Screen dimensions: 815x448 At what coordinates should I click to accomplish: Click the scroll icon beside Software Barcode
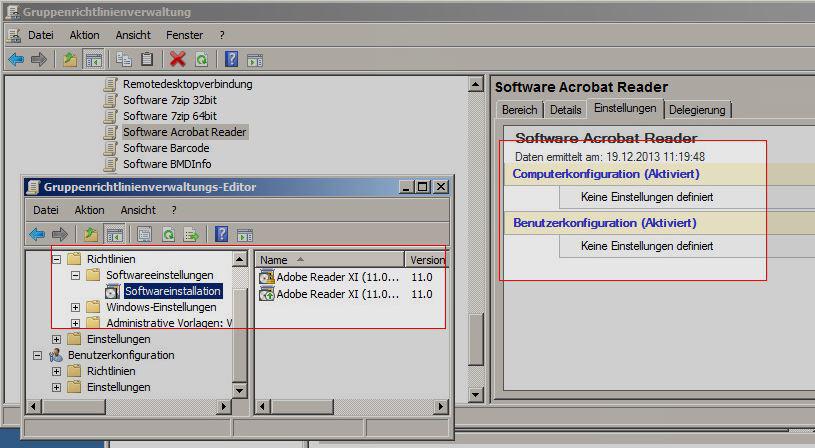click(110, 148)
